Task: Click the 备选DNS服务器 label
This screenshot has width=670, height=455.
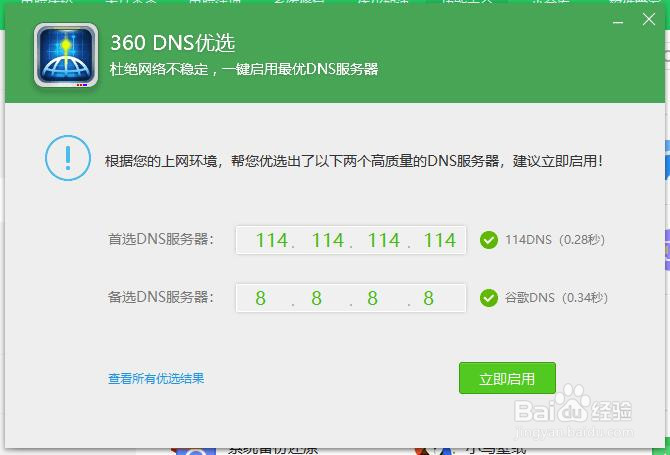Action: pos(161,297)
